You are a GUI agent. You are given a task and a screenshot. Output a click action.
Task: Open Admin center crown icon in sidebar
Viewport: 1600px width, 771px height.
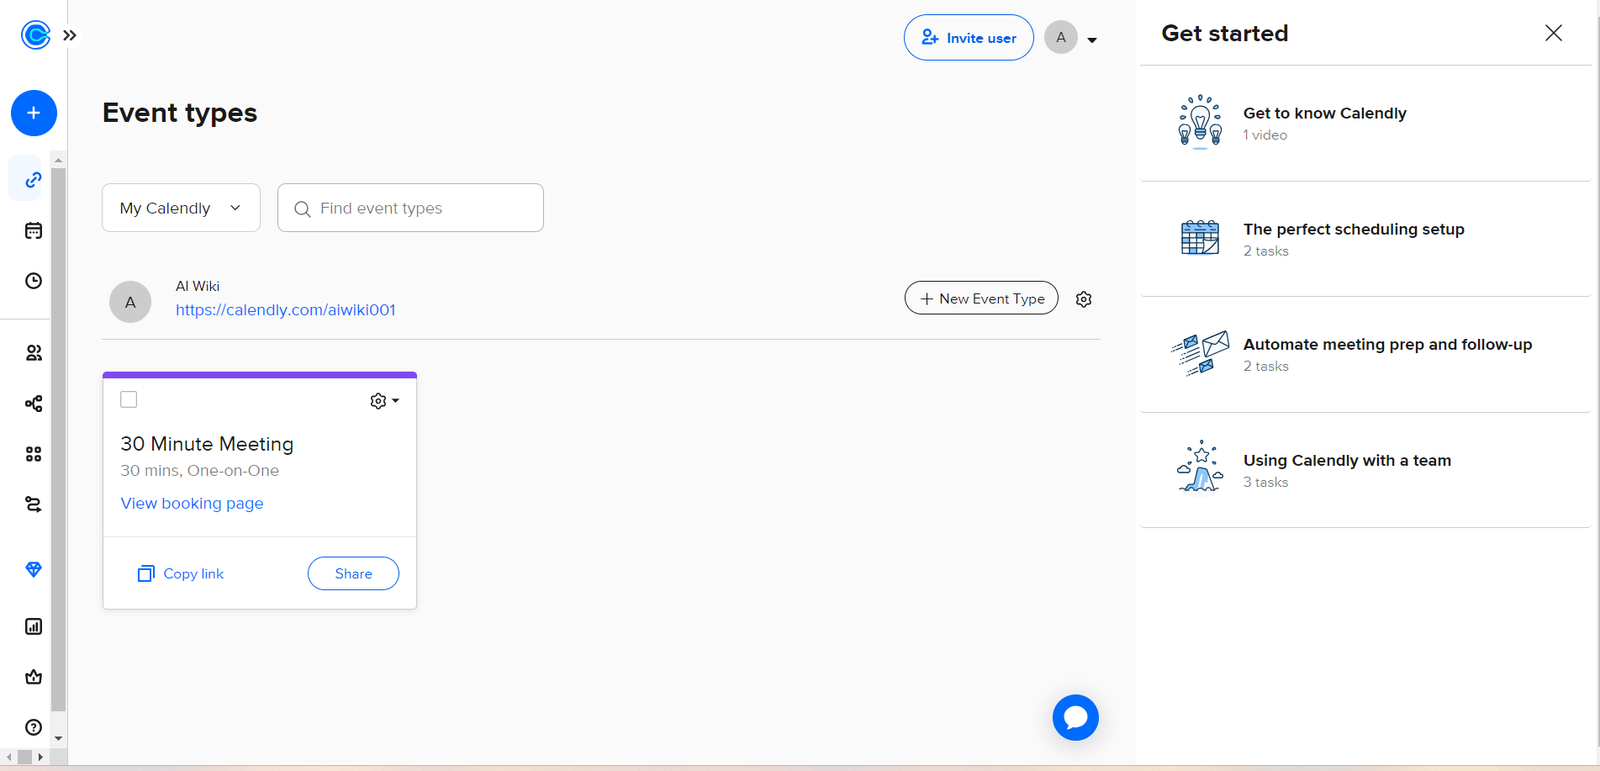tap(33, 677)
